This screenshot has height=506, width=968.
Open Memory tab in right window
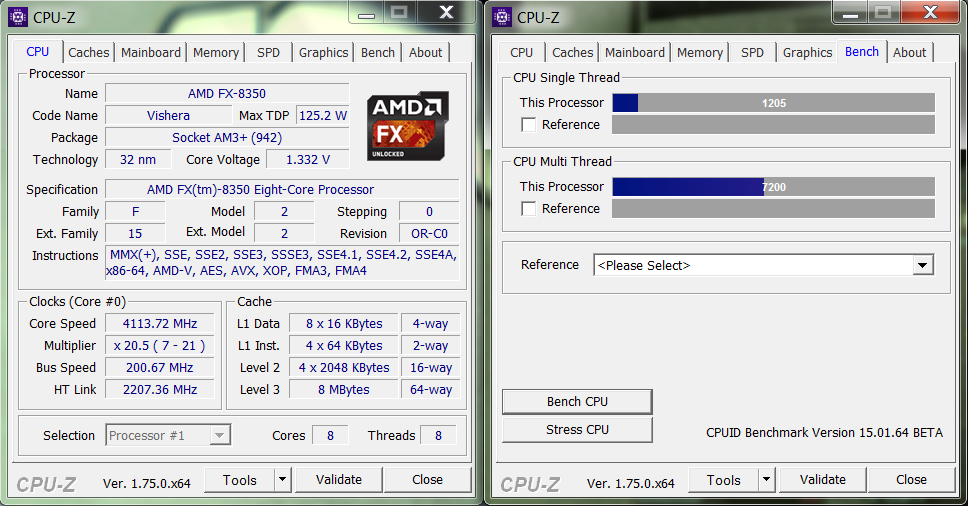(699, 52)
